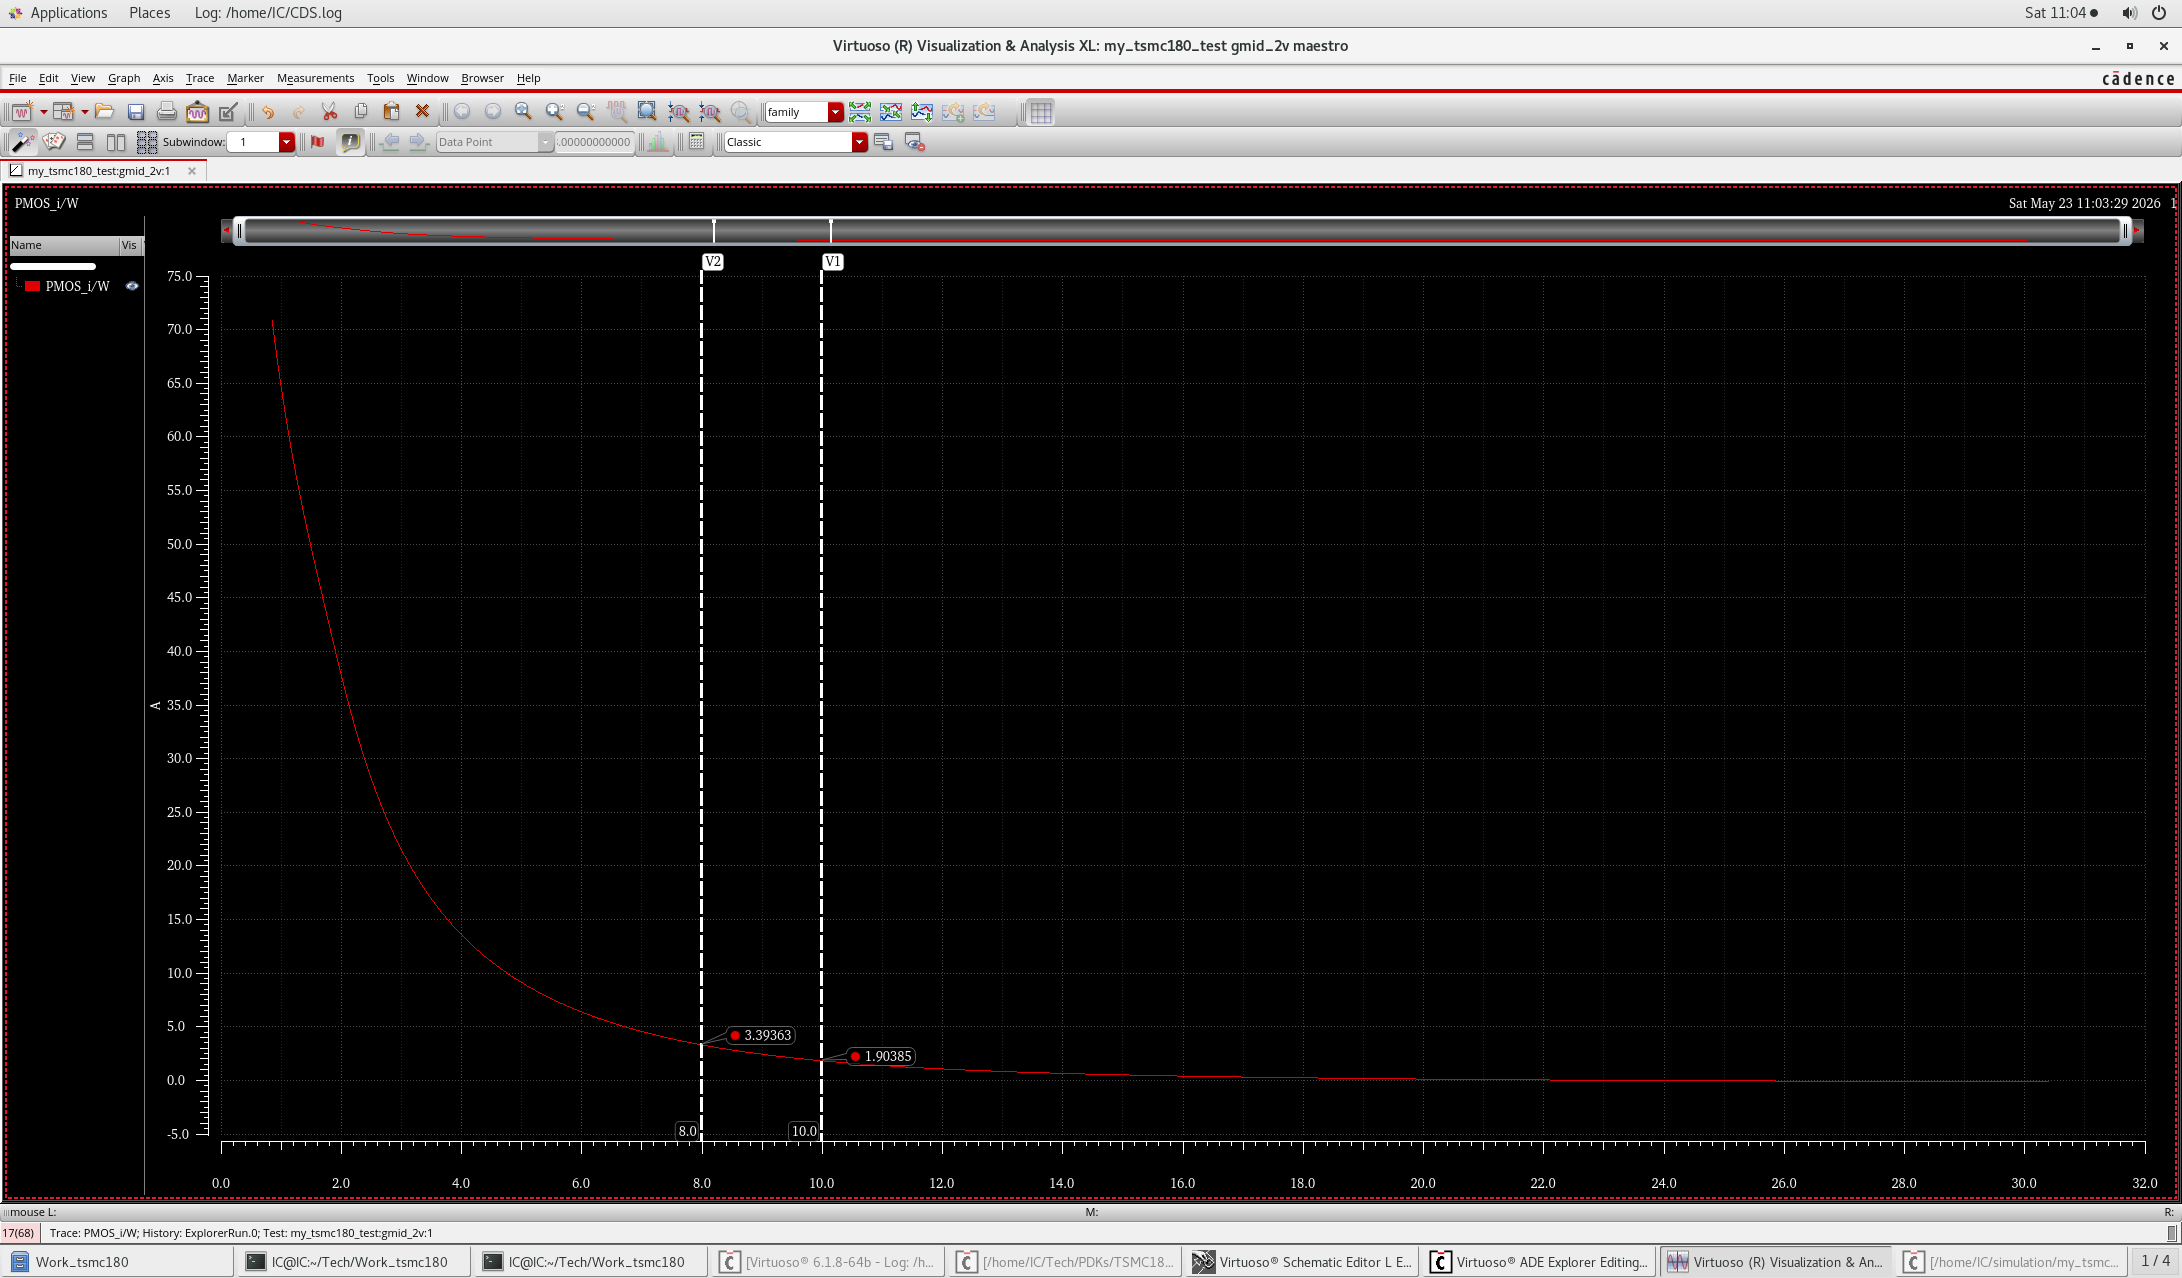Click the vertical split subwindow layout icon
Image resolution: width=2182 pixels, height=1278 pixels.
pos(116,142)
